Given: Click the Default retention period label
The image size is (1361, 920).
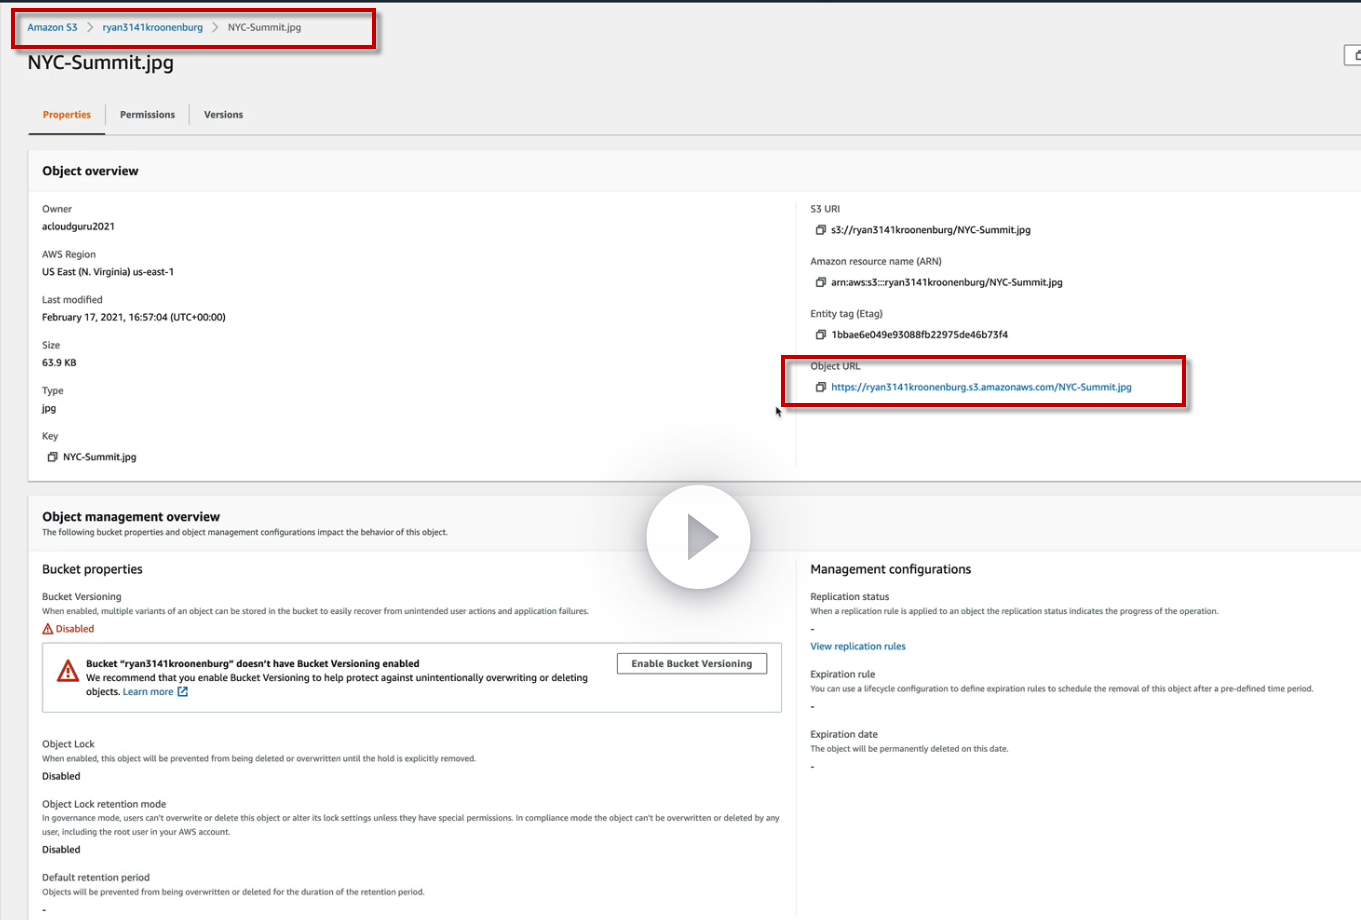Looking at the screenshot, I should (x=96, y=878).
